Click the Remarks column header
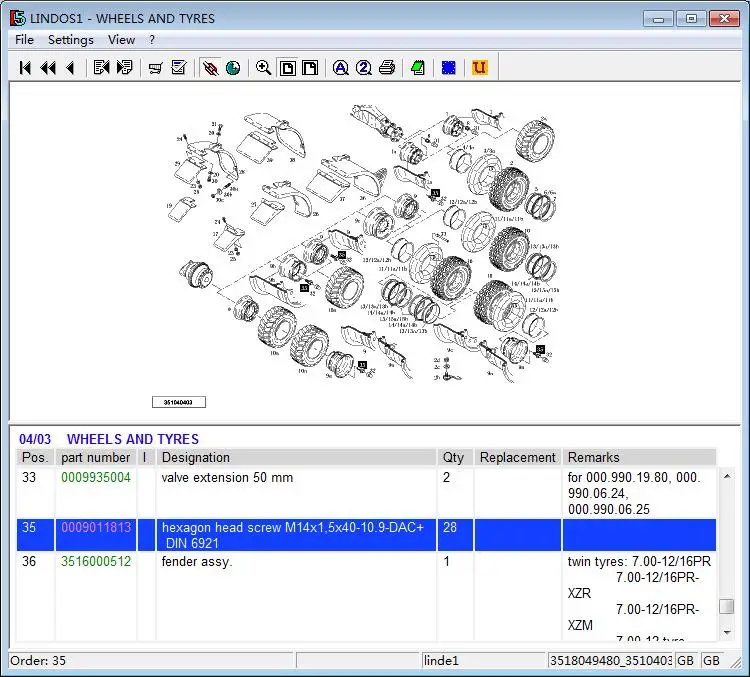This screenshot has width=750, height=677. [x=639, y=457]
